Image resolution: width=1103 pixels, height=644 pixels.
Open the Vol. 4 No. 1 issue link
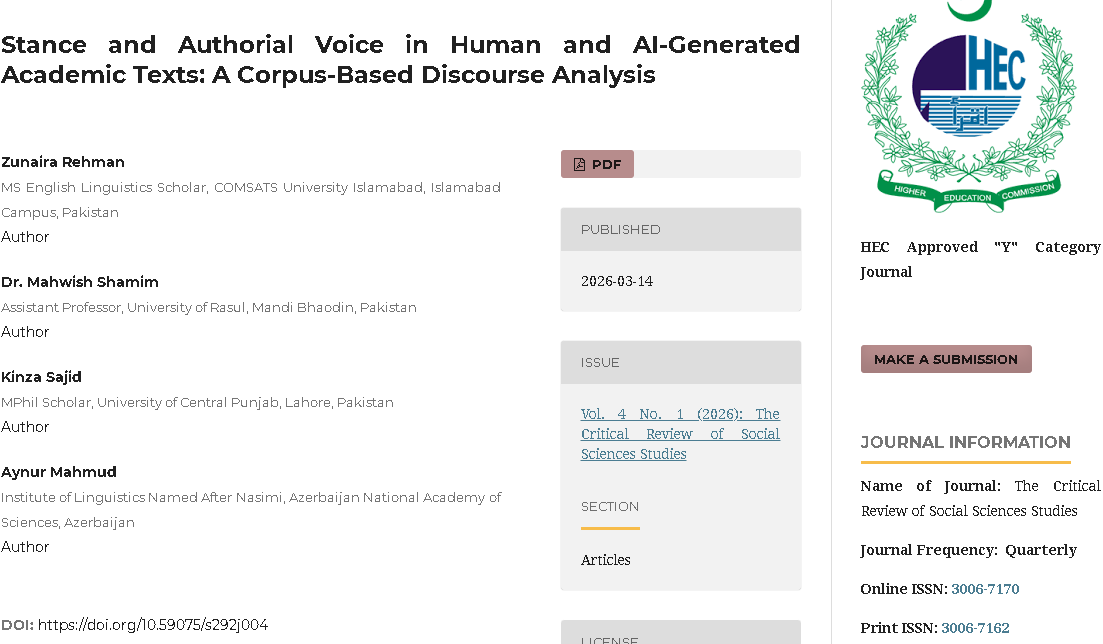coord(680,434)
